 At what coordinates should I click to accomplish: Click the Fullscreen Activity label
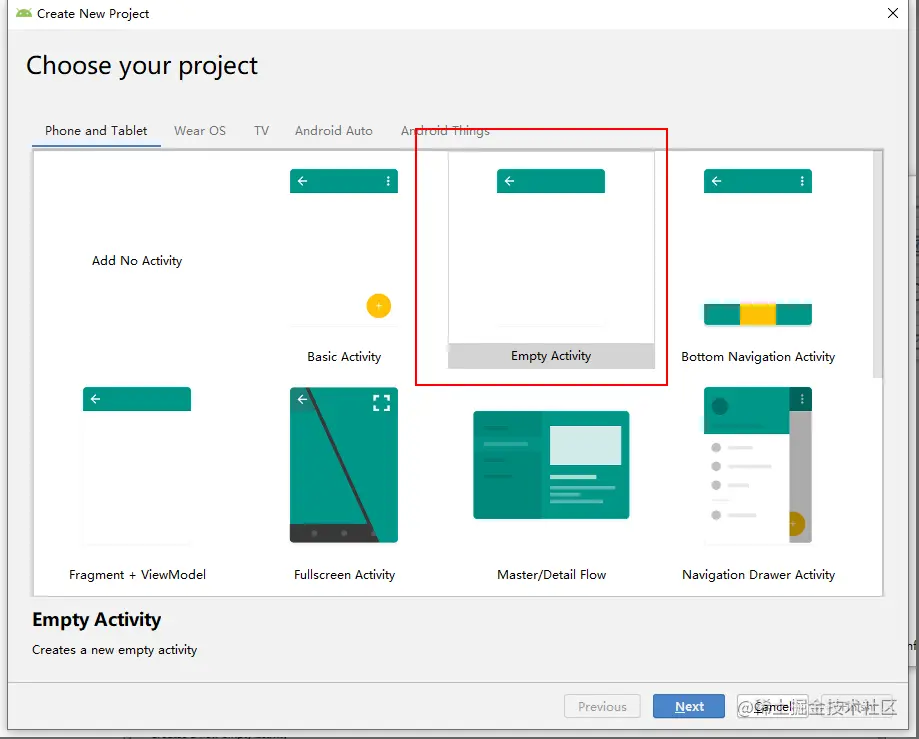(x=344, y=575)
